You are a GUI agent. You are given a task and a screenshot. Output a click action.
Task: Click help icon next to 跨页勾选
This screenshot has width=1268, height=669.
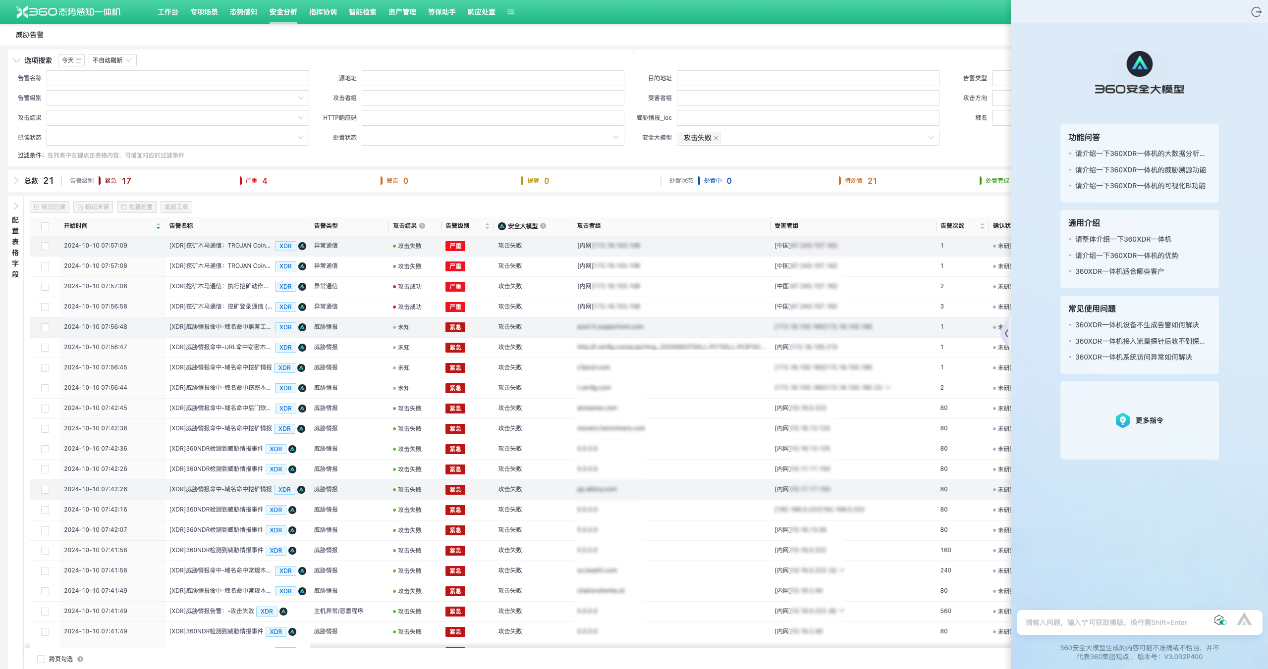(x=80, y=660)
